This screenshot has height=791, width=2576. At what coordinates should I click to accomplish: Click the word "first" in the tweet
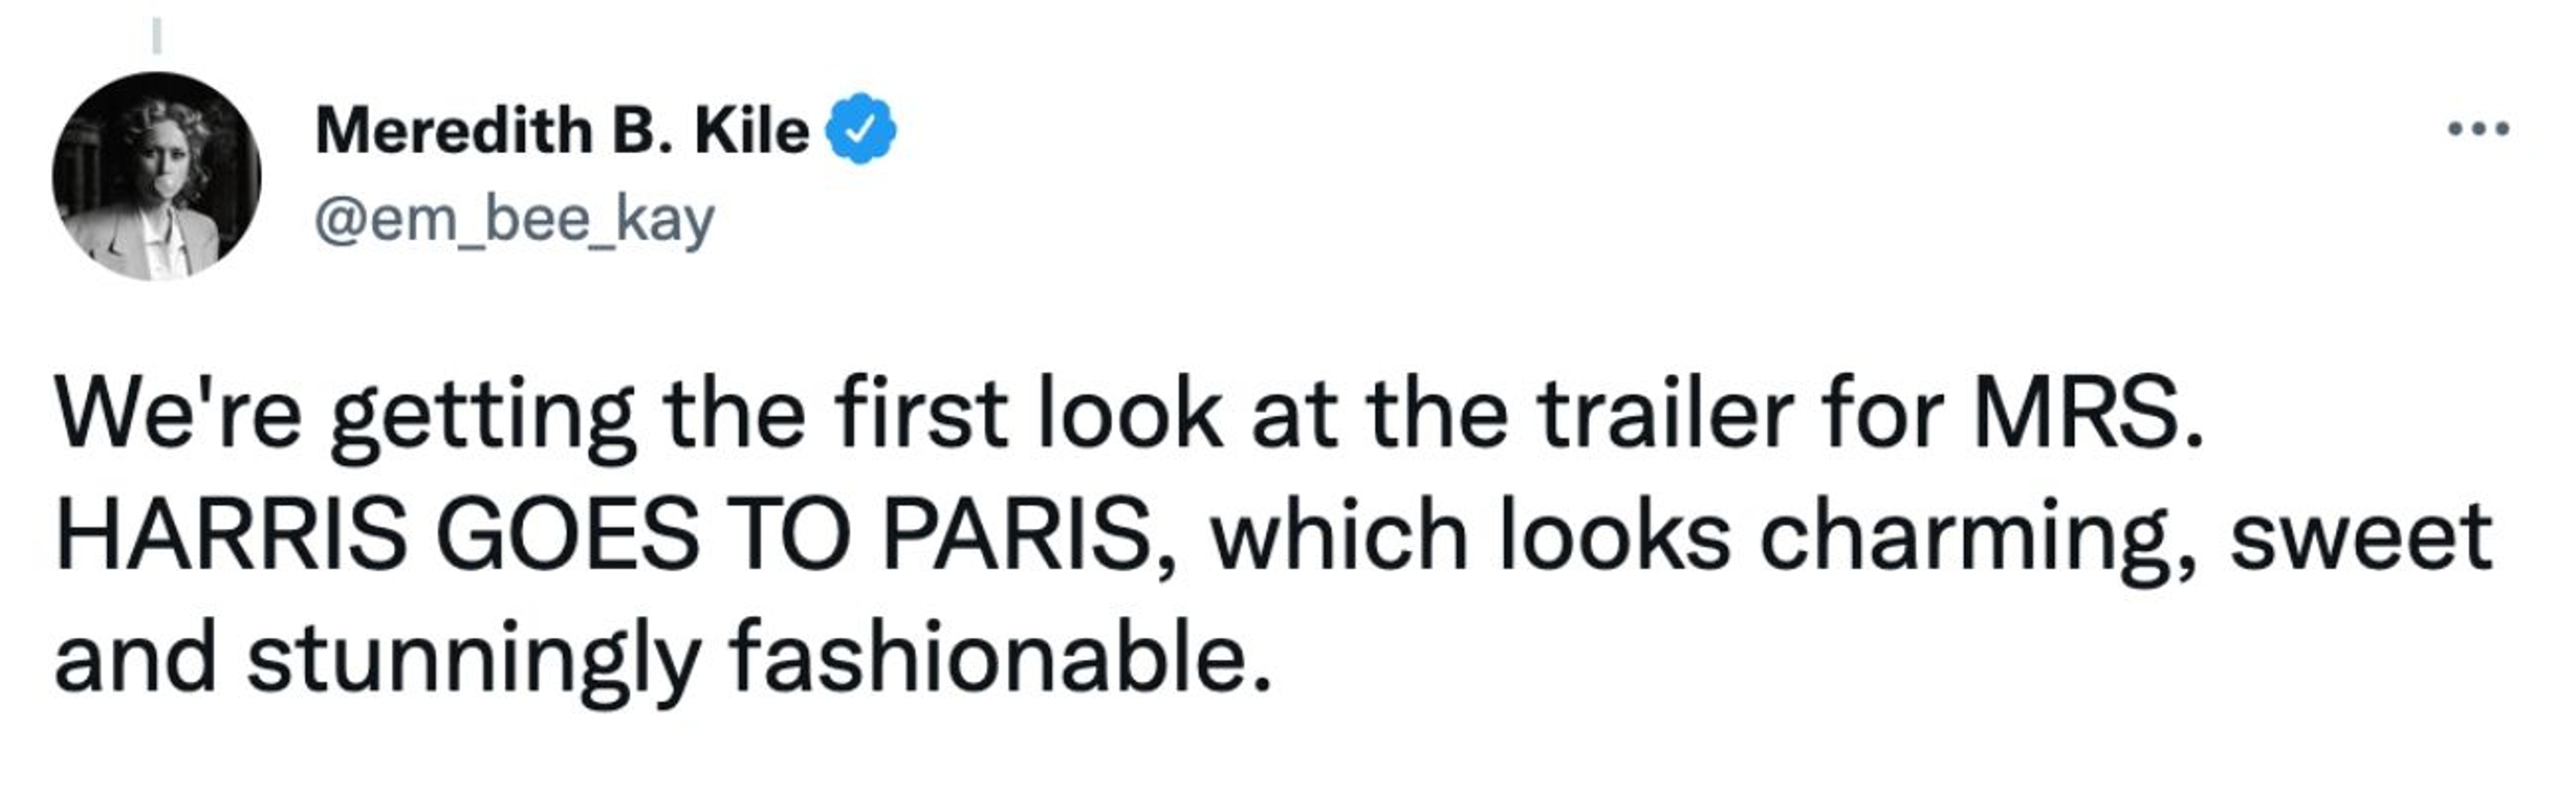920,414
